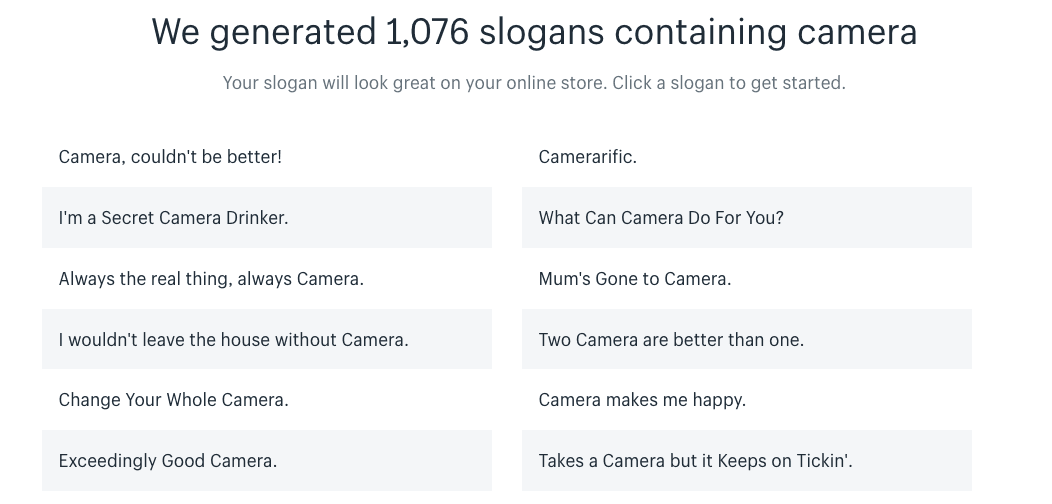Select "What Can Camera Do For You?"
Screen dimensions: 1052x504
coord(661,218)
